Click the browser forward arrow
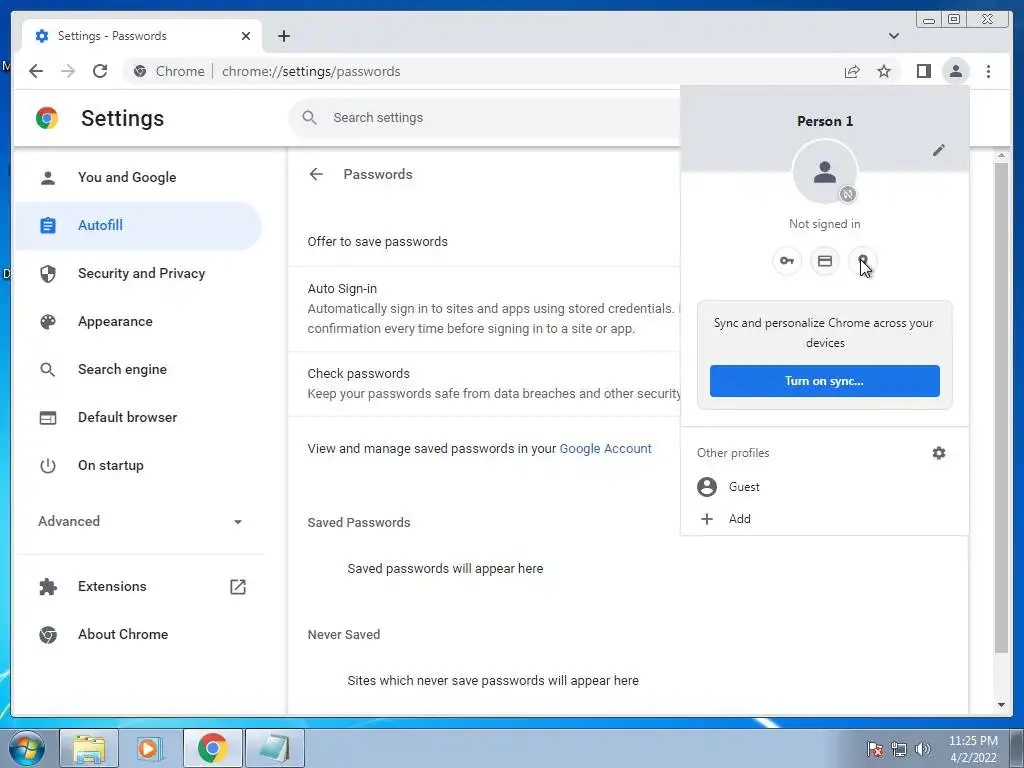The width and height of the screenshot is (1024, 768). tap(68, 71)
